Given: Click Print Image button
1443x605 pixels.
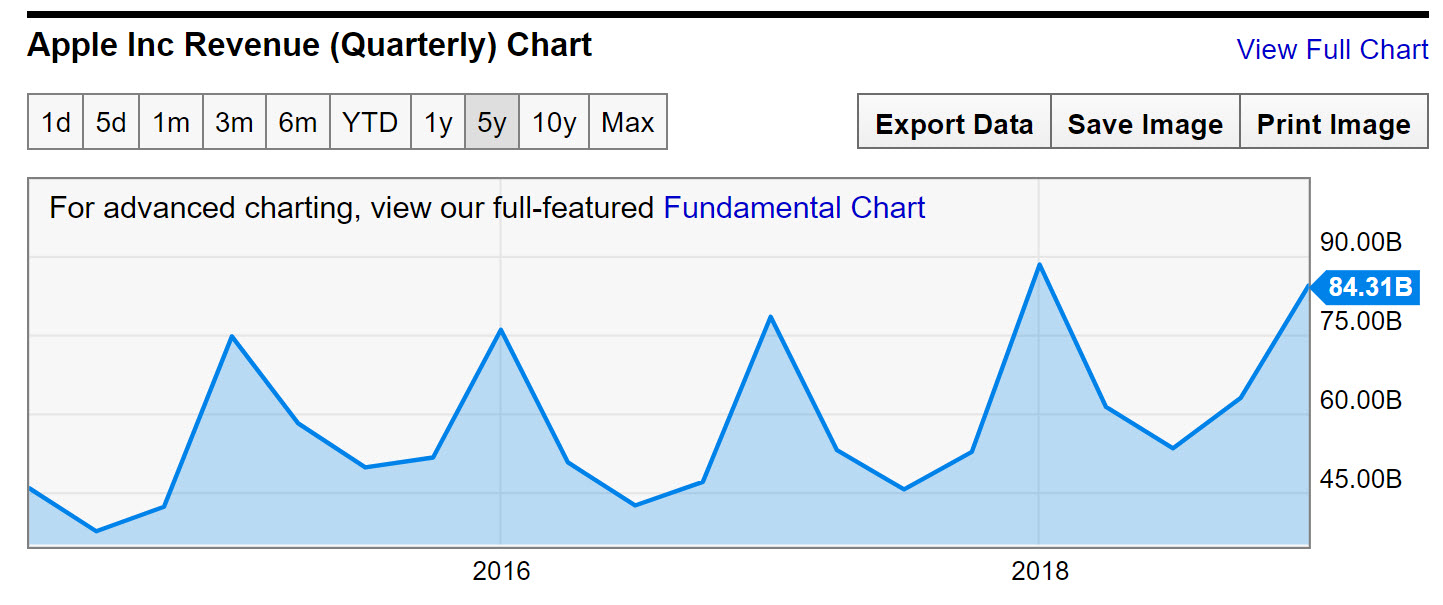Looking at the screenshot, I should (1334, 124).
